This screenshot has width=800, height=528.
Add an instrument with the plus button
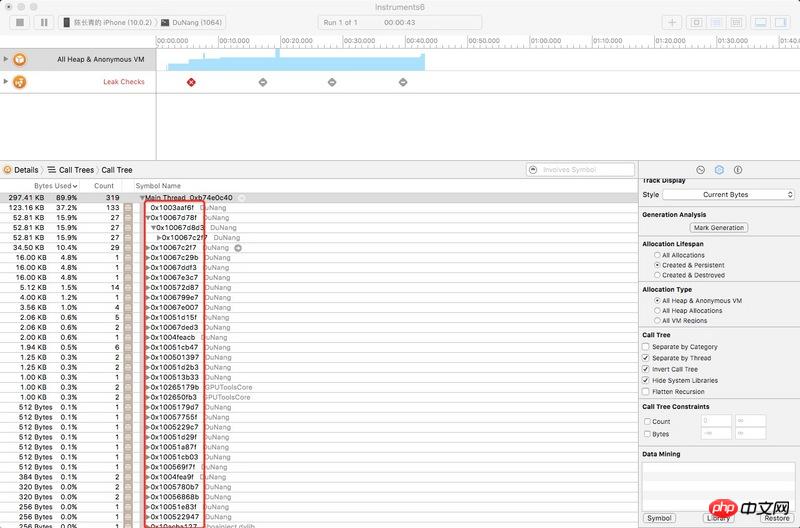[672, 22]
